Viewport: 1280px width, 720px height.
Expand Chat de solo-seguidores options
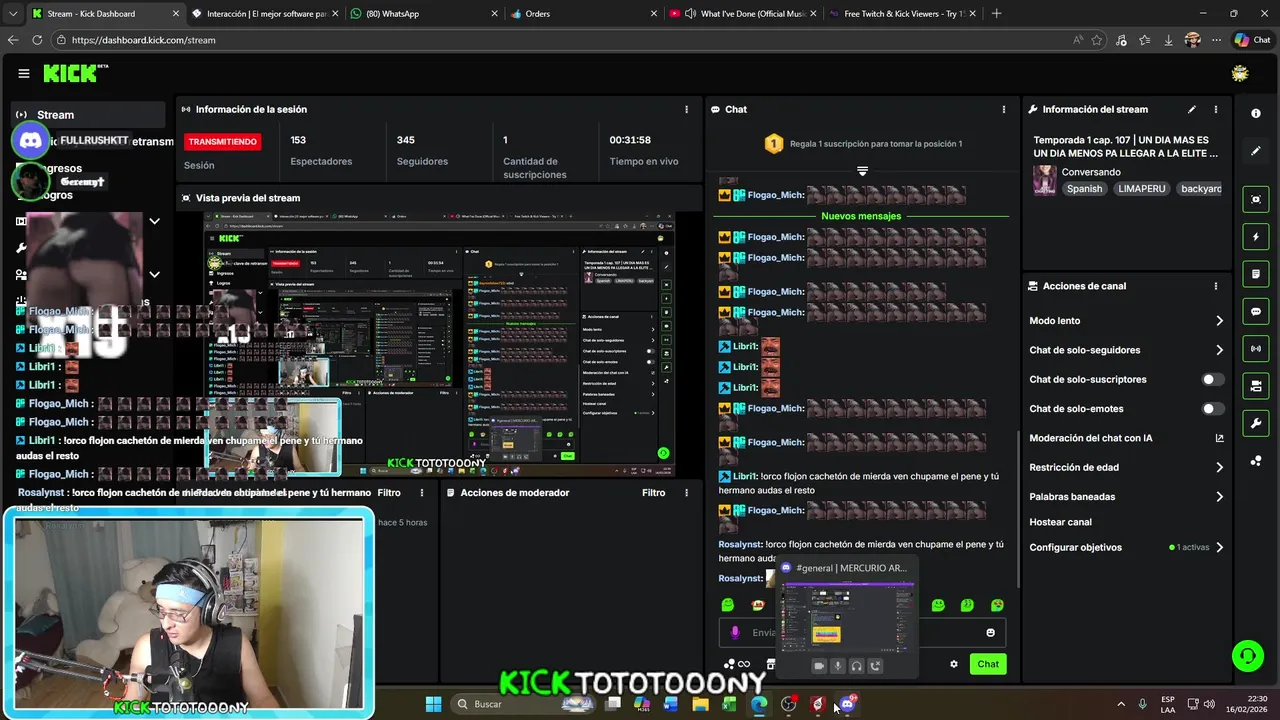[x=1219, y=350]
